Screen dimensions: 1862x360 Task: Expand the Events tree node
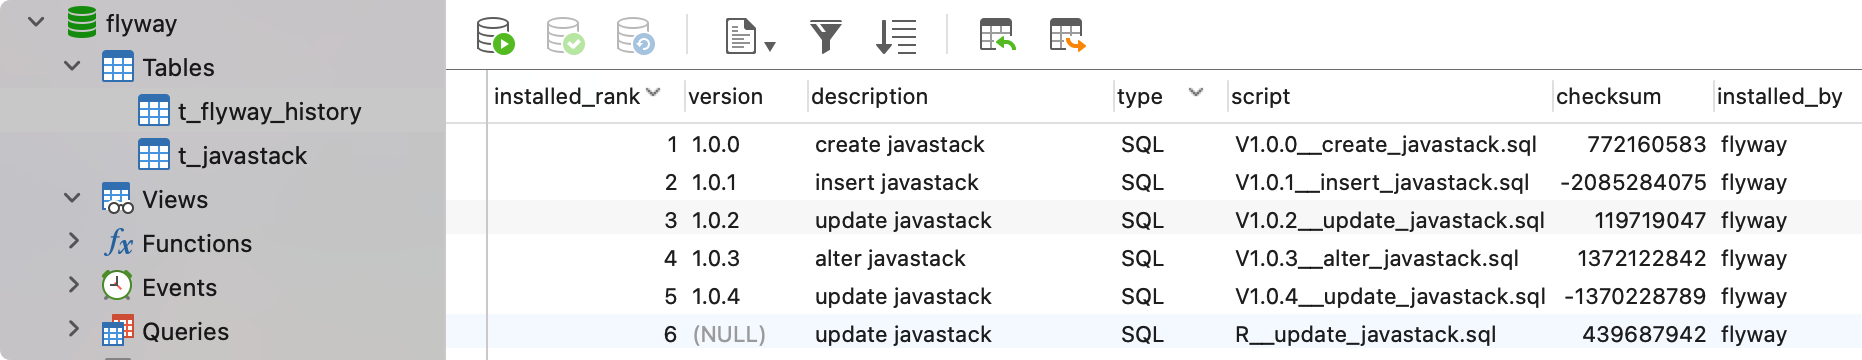[x=72, y=286]
